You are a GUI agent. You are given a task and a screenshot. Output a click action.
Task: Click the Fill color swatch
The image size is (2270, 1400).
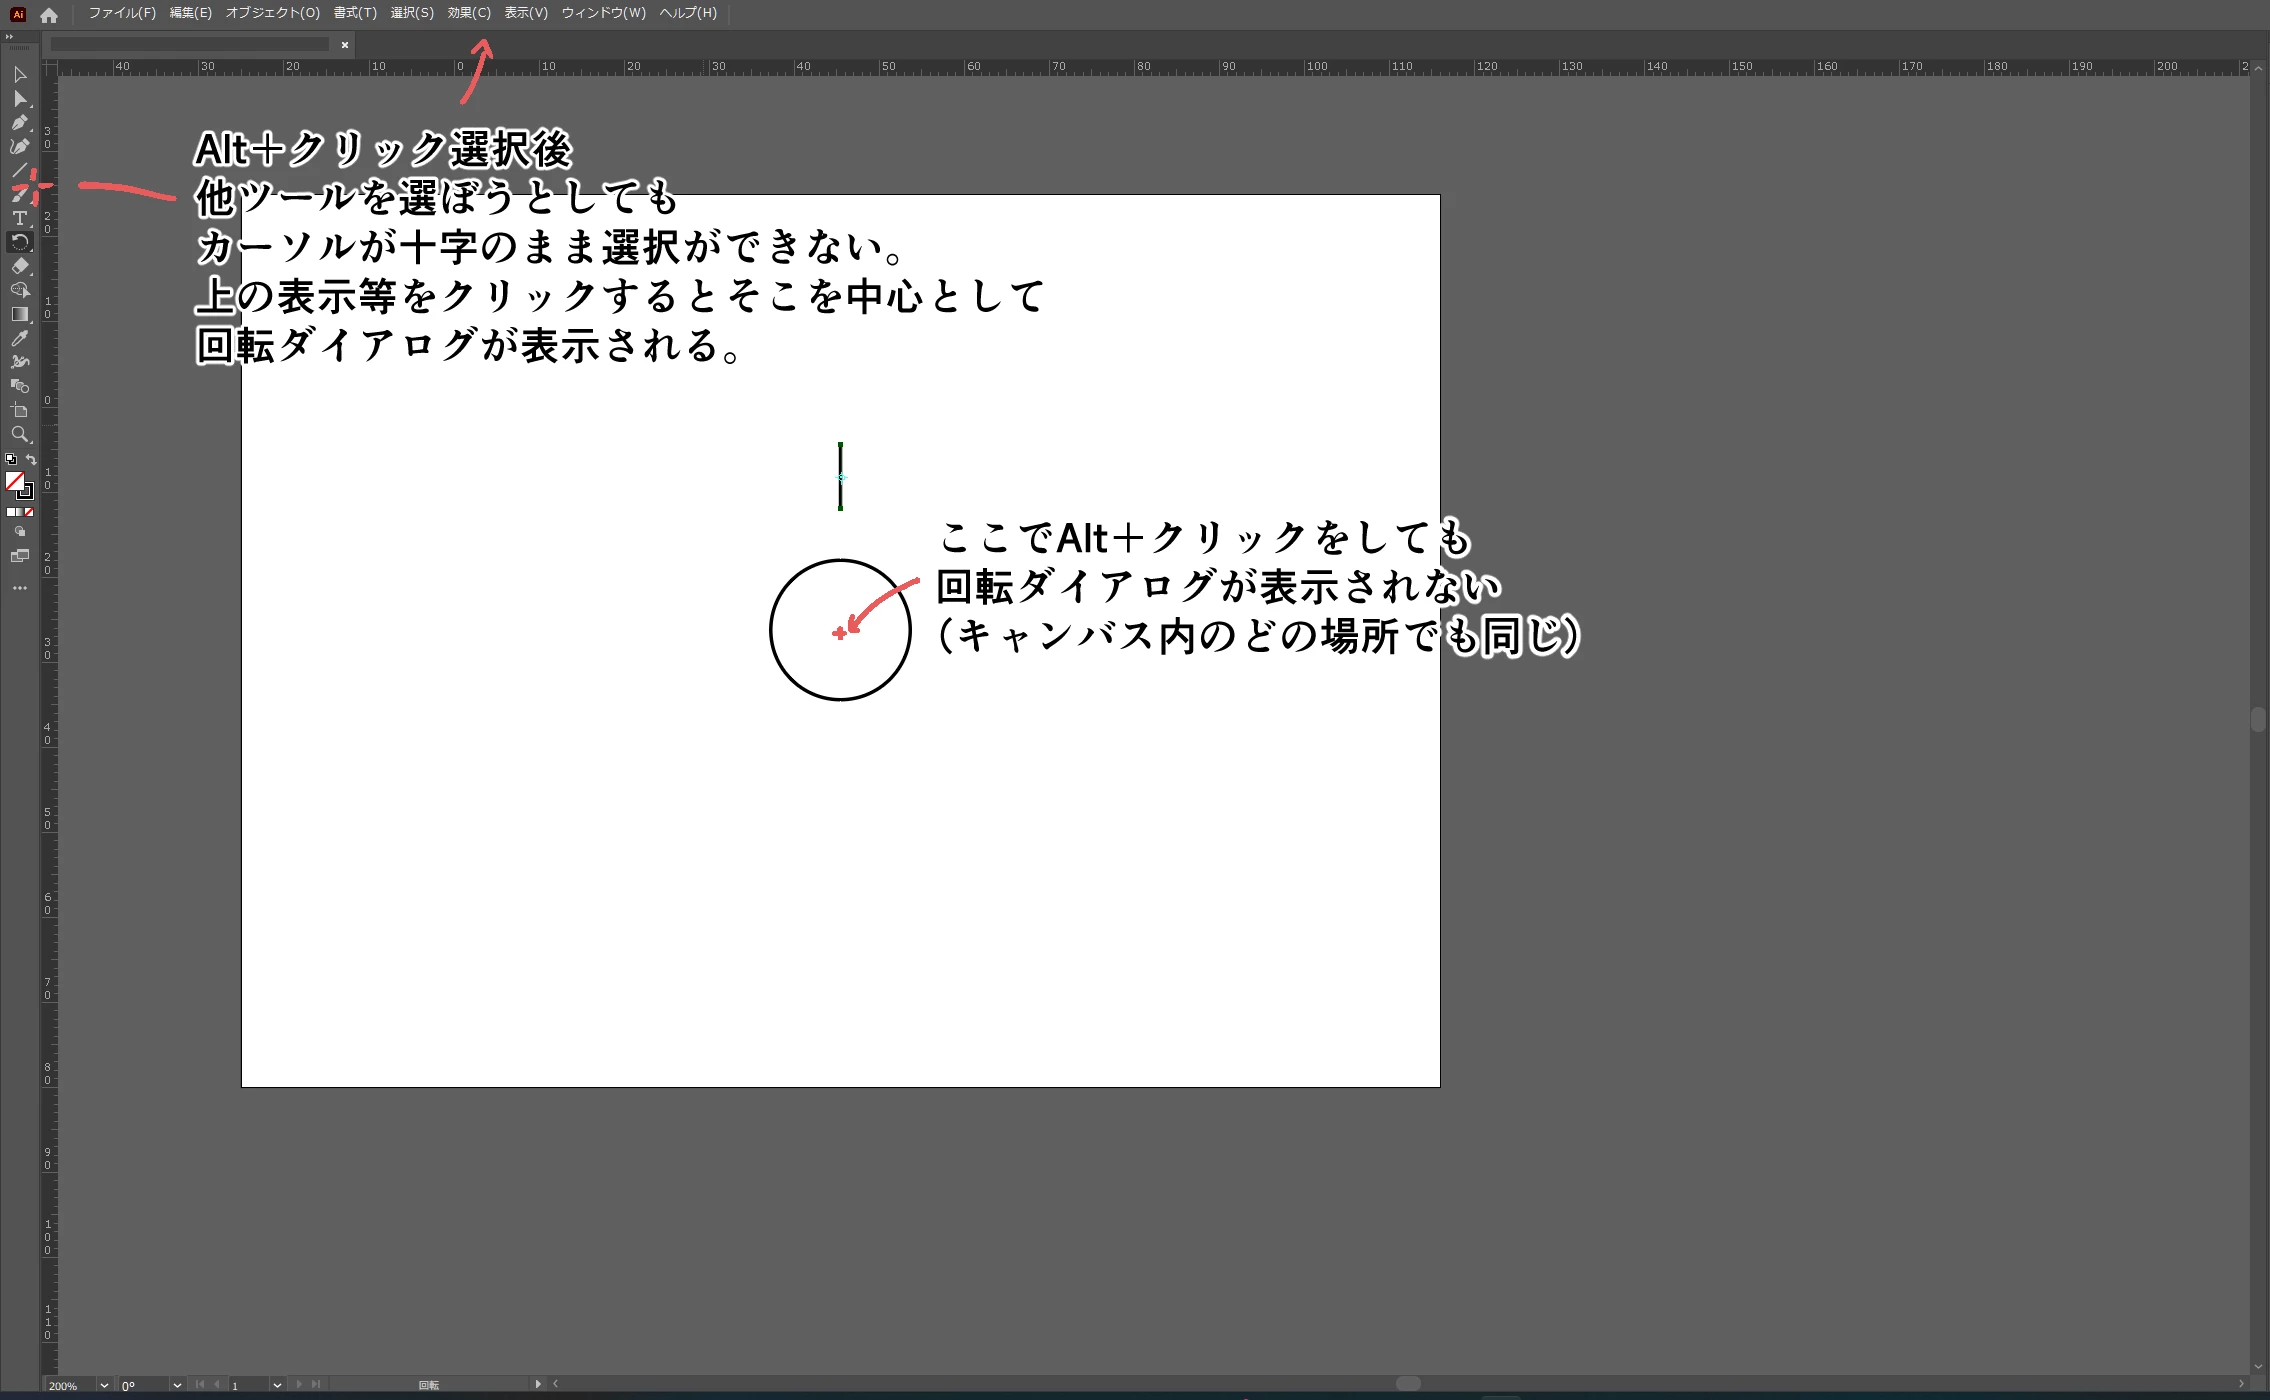[14, 481]
